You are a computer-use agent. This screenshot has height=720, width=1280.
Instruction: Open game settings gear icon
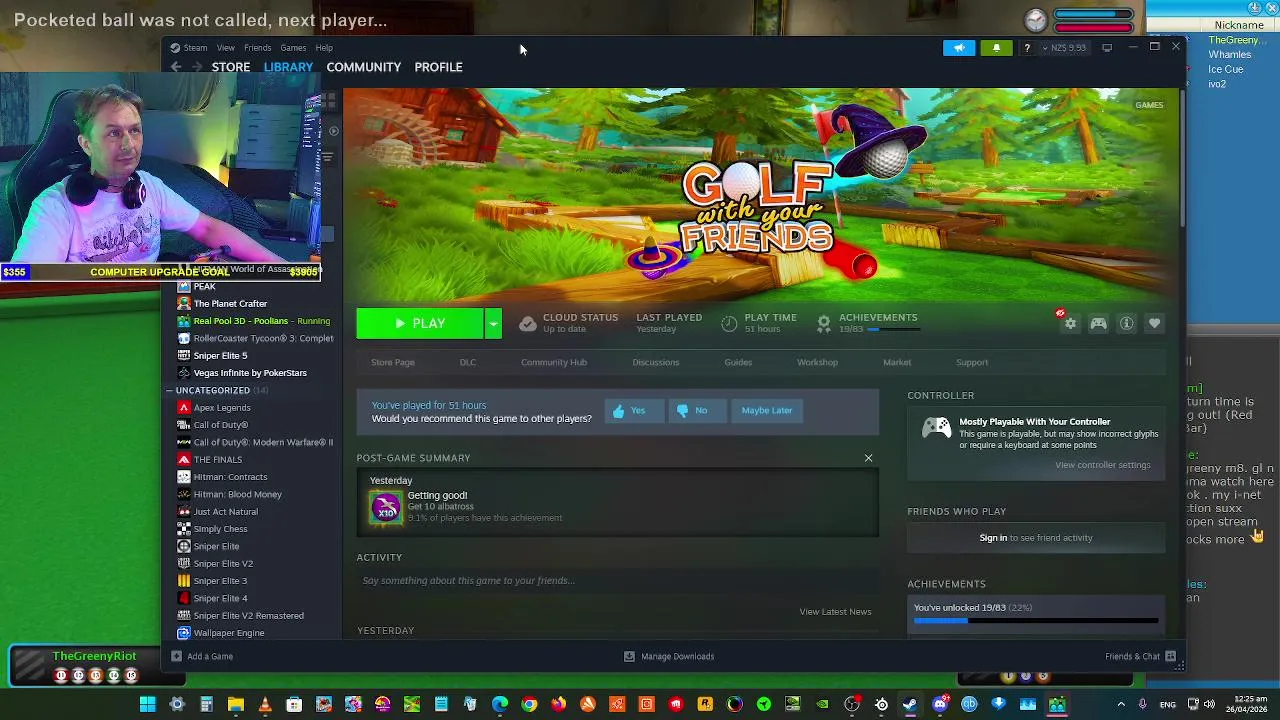[x=1070, y=323]
